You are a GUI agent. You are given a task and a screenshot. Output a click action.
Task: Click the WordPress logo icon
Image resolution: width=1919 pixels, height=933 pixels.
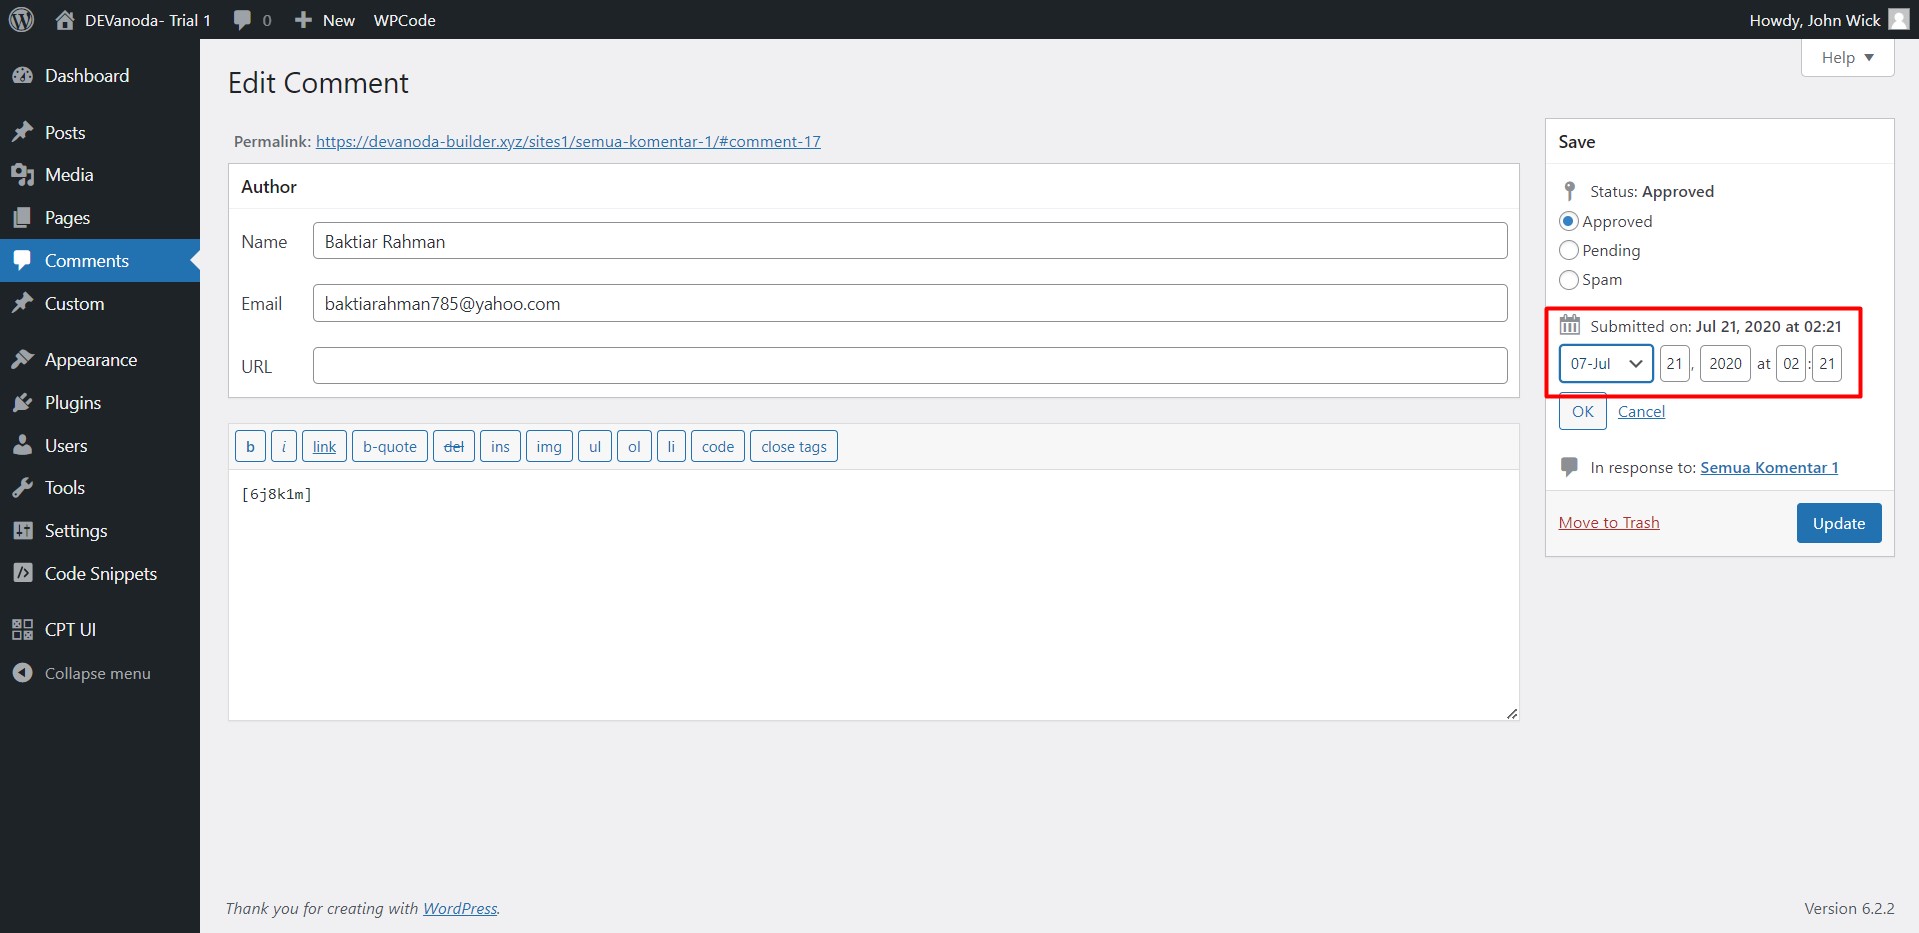coord(21,19)
